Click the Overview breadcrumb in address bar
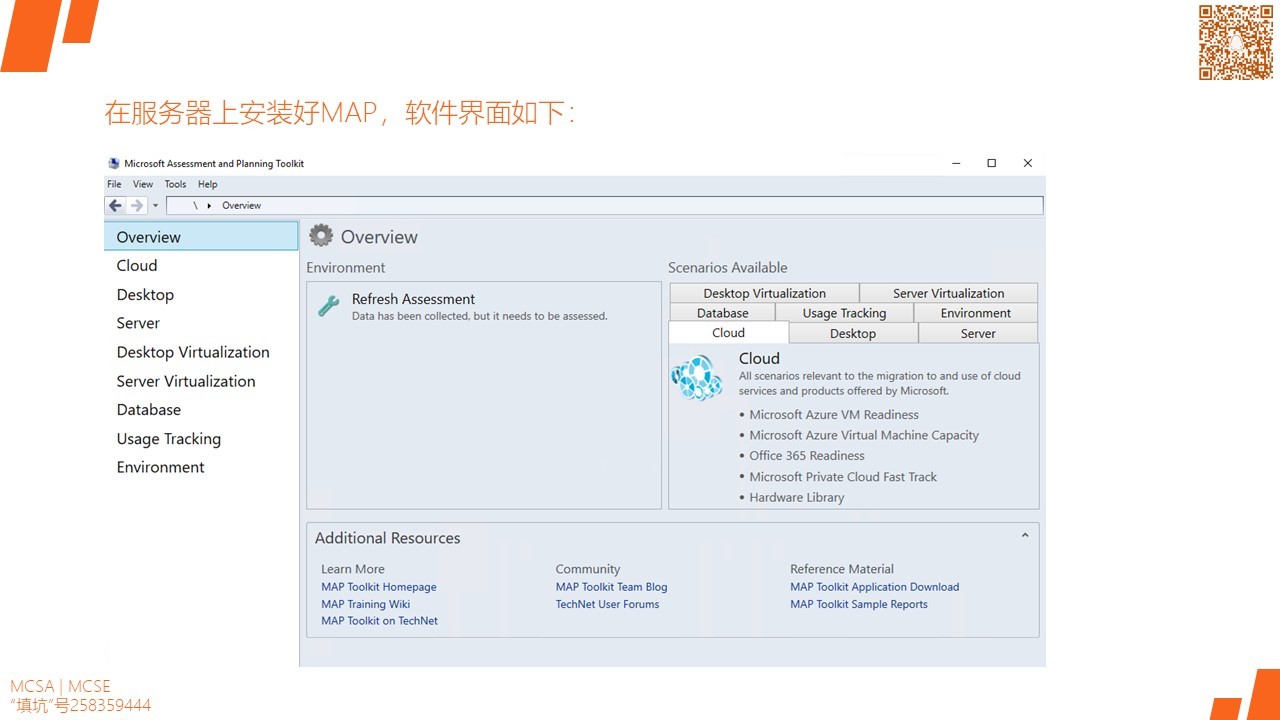This screenshot has width=1280, height=720. 241,205
